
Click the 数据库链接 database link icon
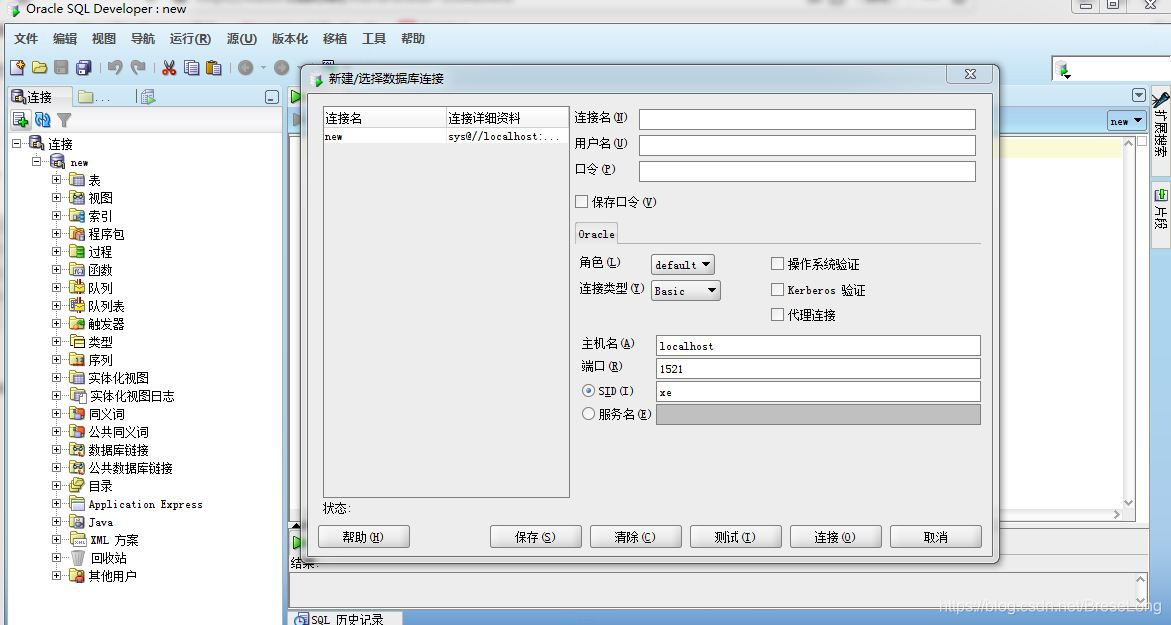77,450
